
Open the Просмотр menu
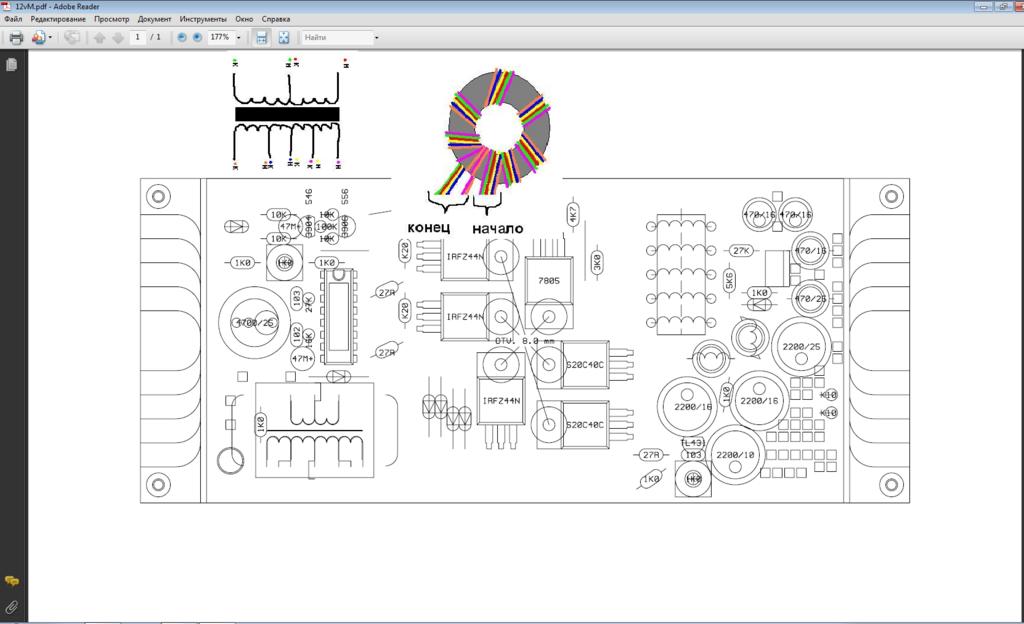click(x=111, y=19)
